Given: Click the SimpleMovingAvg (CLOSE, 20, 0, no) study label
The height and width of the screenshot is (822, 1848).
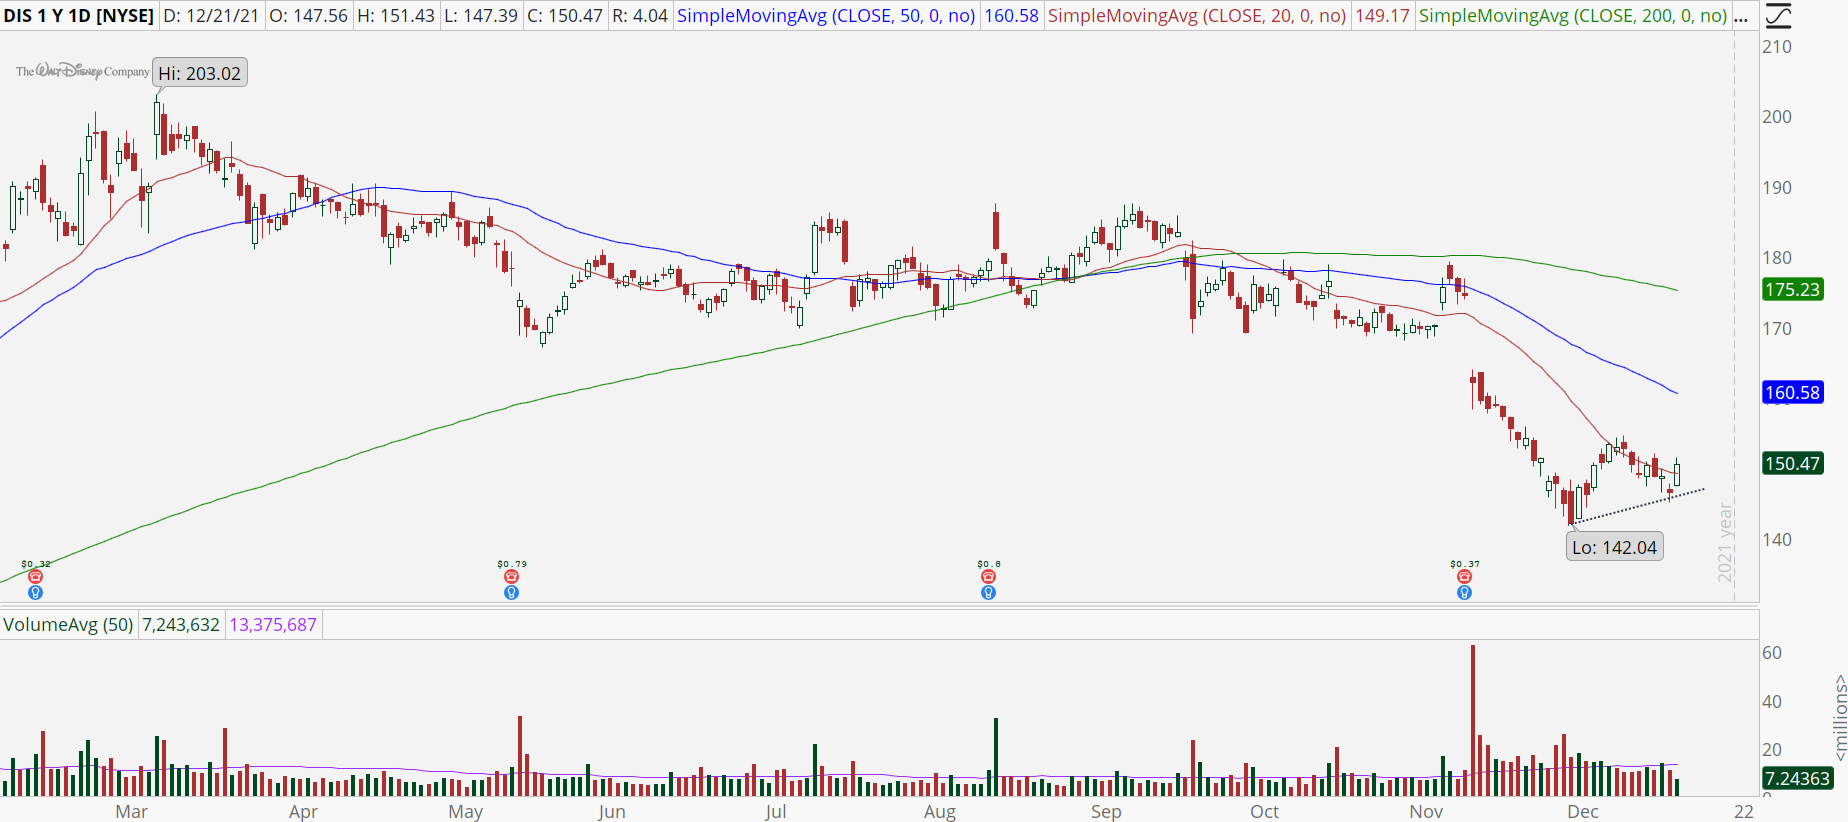Looking at the screenshot, I should [x=1197, y=16].
